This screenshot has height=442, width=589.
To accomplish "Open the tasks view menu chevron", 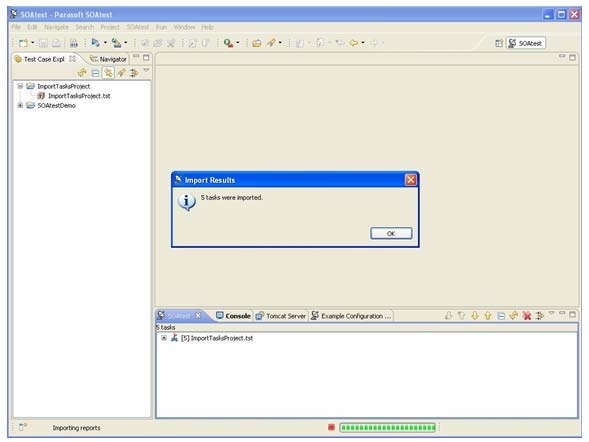I will pyautogui.click(x=551, y=312).
